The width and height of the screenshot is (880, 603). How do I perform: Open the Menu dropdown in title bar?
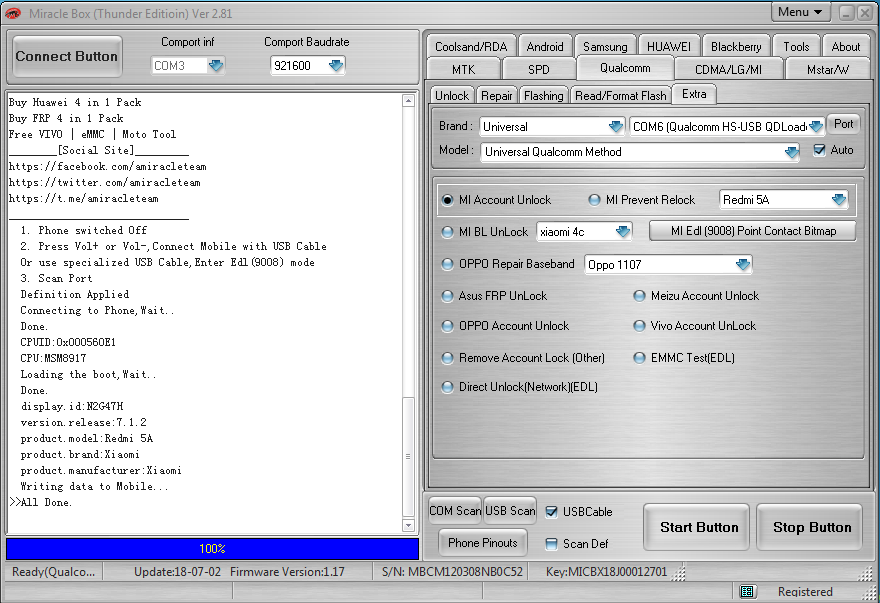pos(800,12)
